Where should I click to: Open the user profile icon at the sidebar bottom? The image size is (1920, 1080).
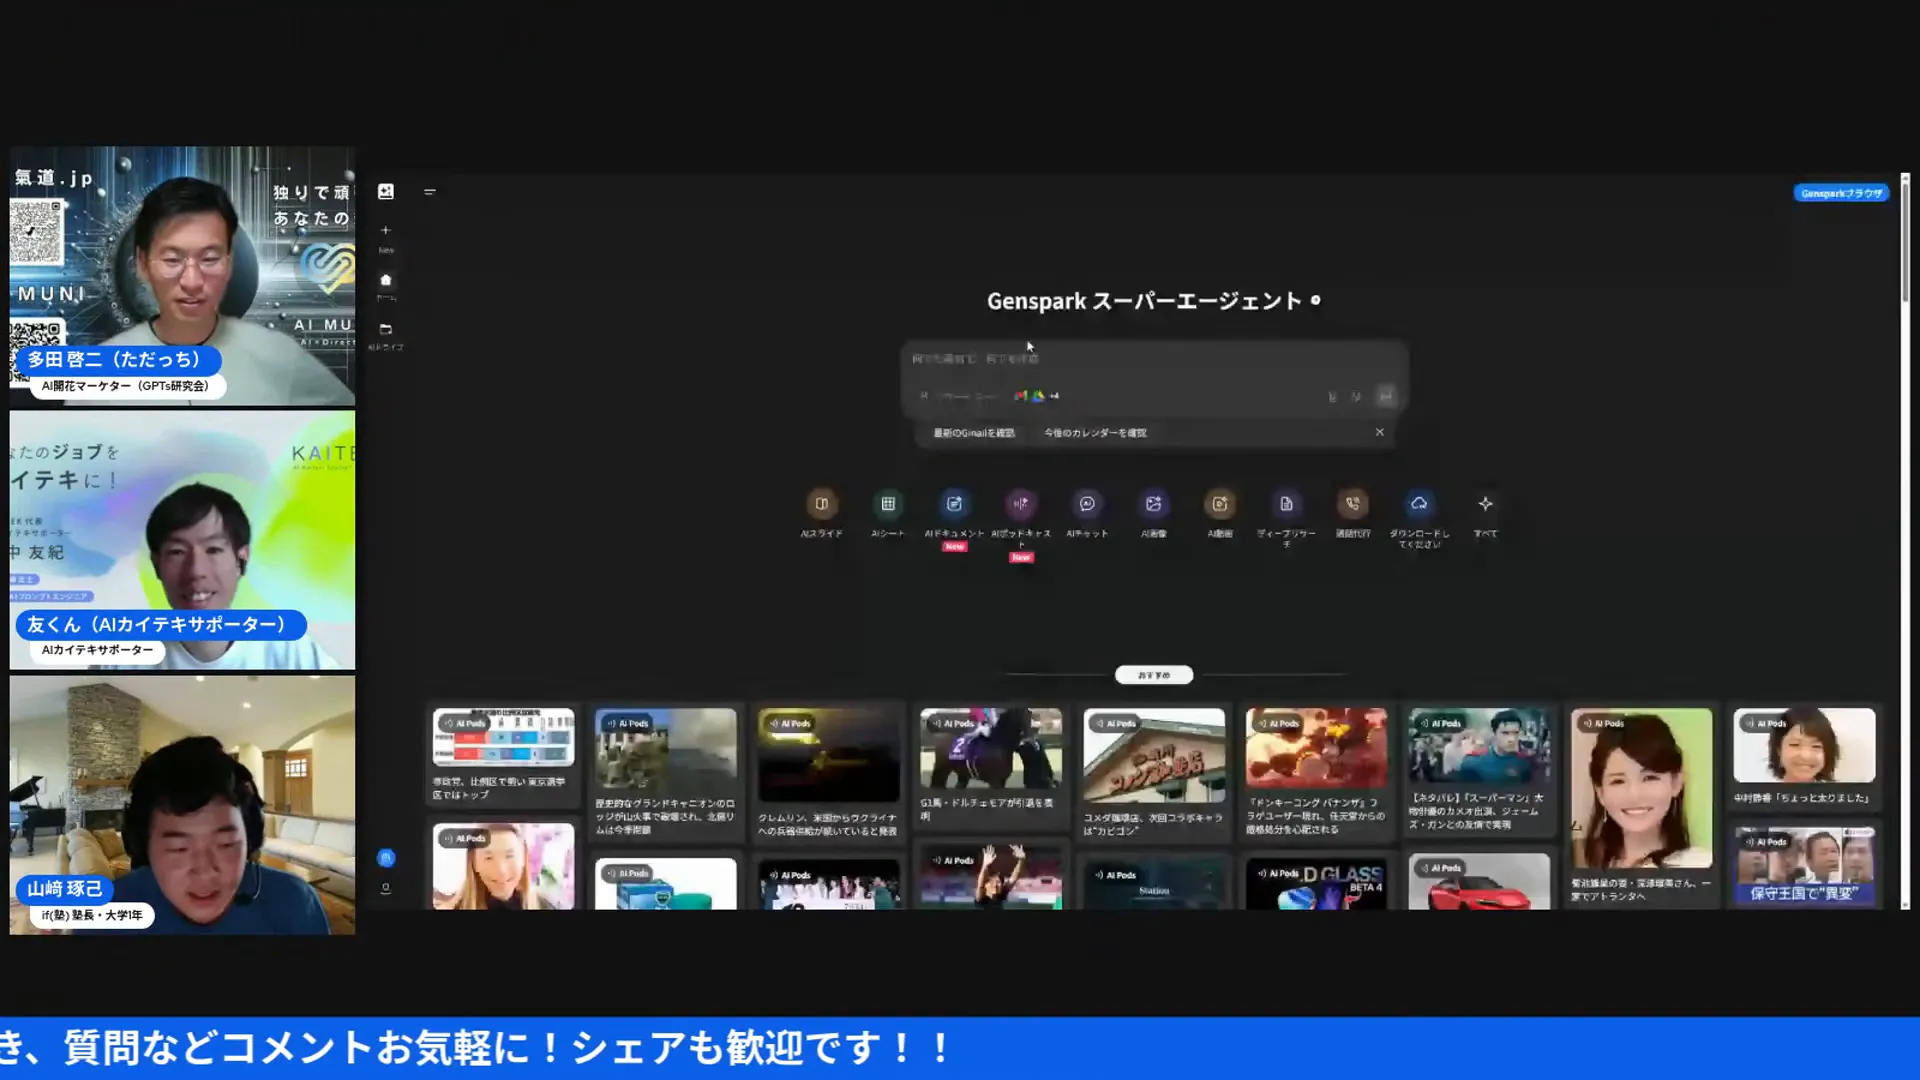point(386,888)
